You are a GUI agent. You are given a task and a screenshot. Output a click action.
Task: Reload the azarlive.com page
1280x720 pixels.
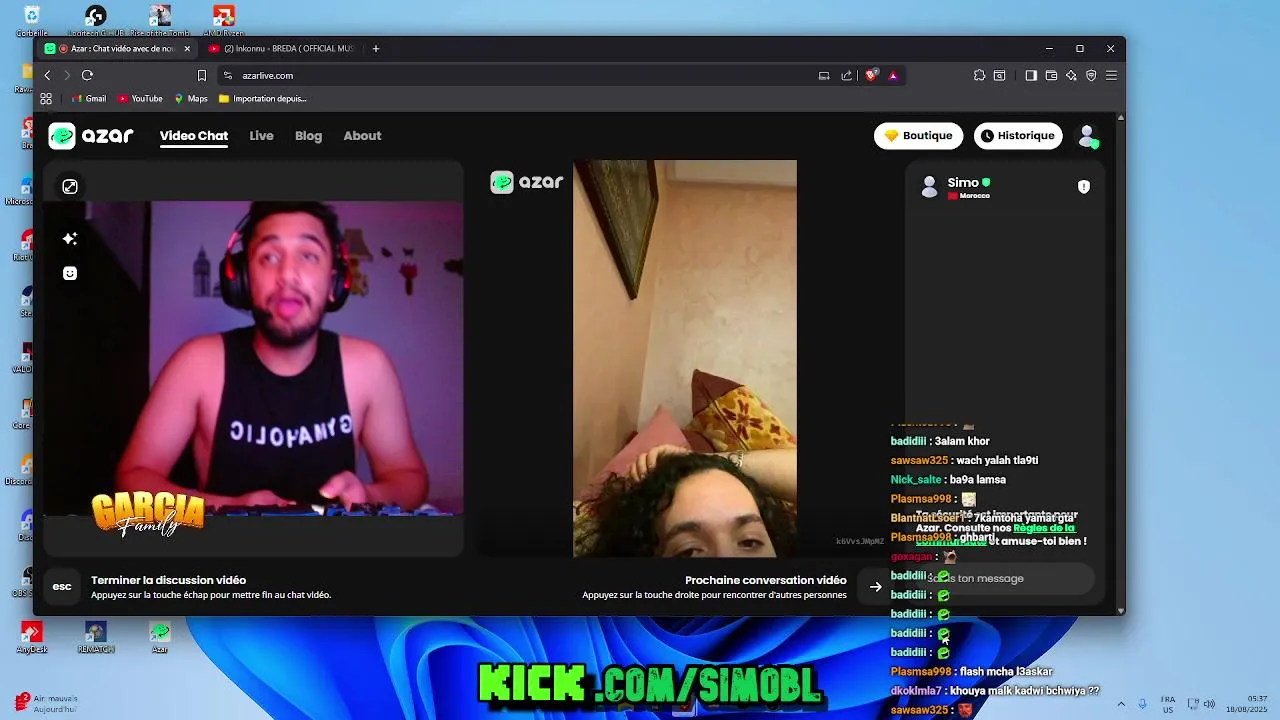87,75
